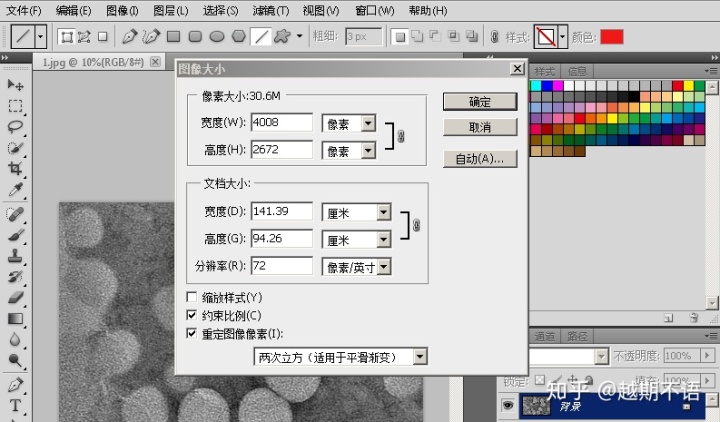Screen dimensions: 720x422
Task: Click 取消 to cancel dialog
Action: click(480, 127)
